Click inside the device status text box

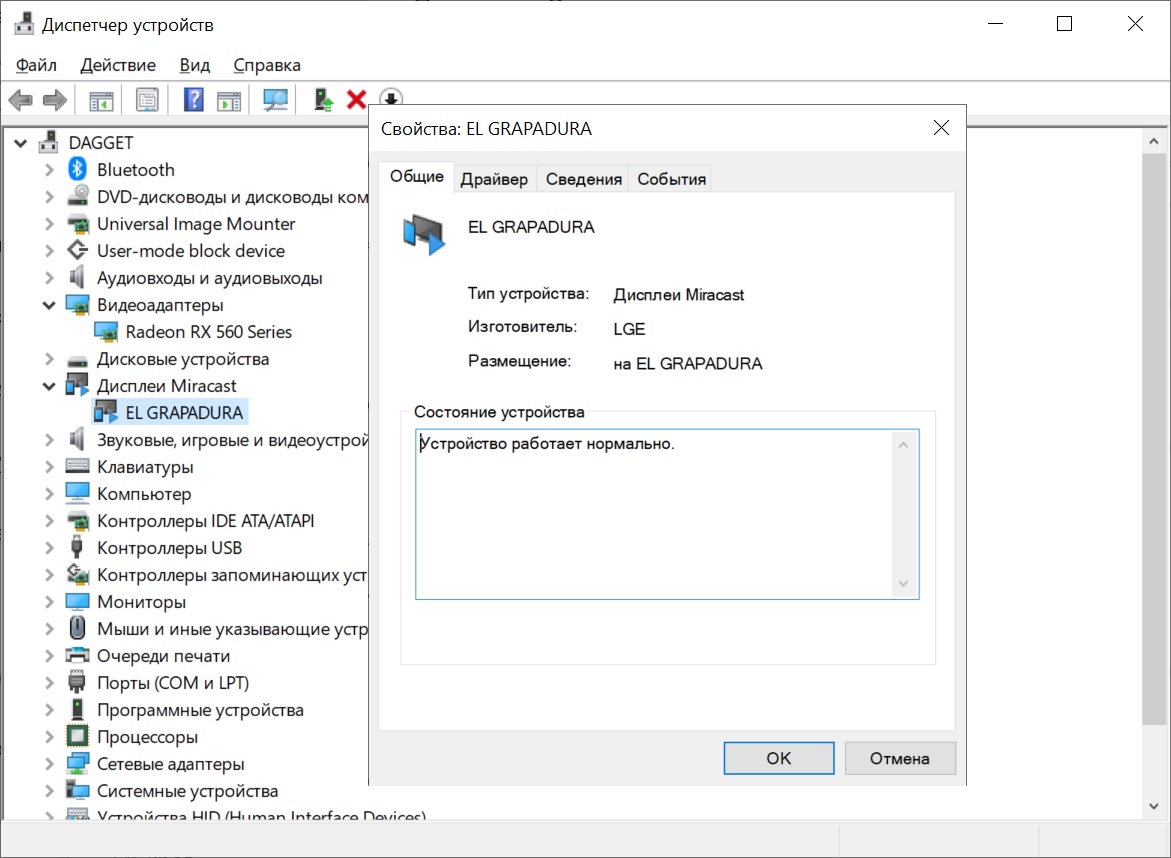coord(656,514)
